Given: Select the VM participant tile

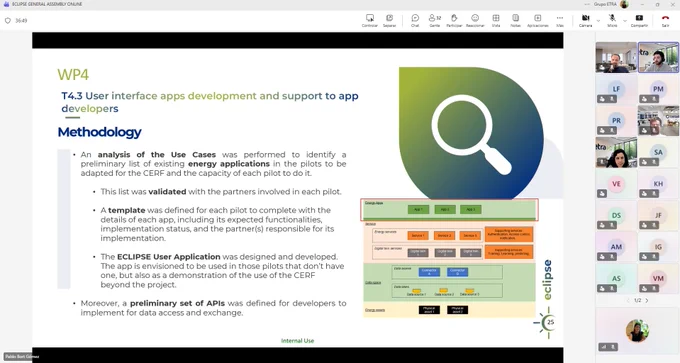Looking at the screenshot, I should click(x=658, y=279).
